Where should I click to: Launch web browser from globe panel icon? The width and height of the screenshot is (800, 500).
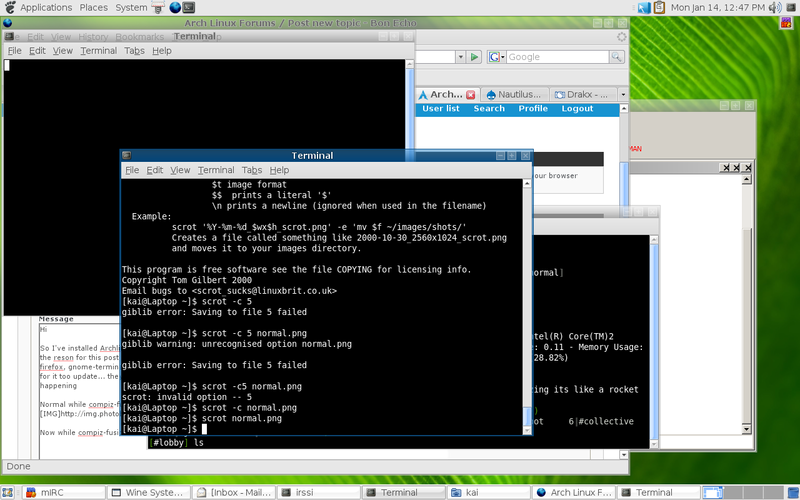click(x=175, y=8)
